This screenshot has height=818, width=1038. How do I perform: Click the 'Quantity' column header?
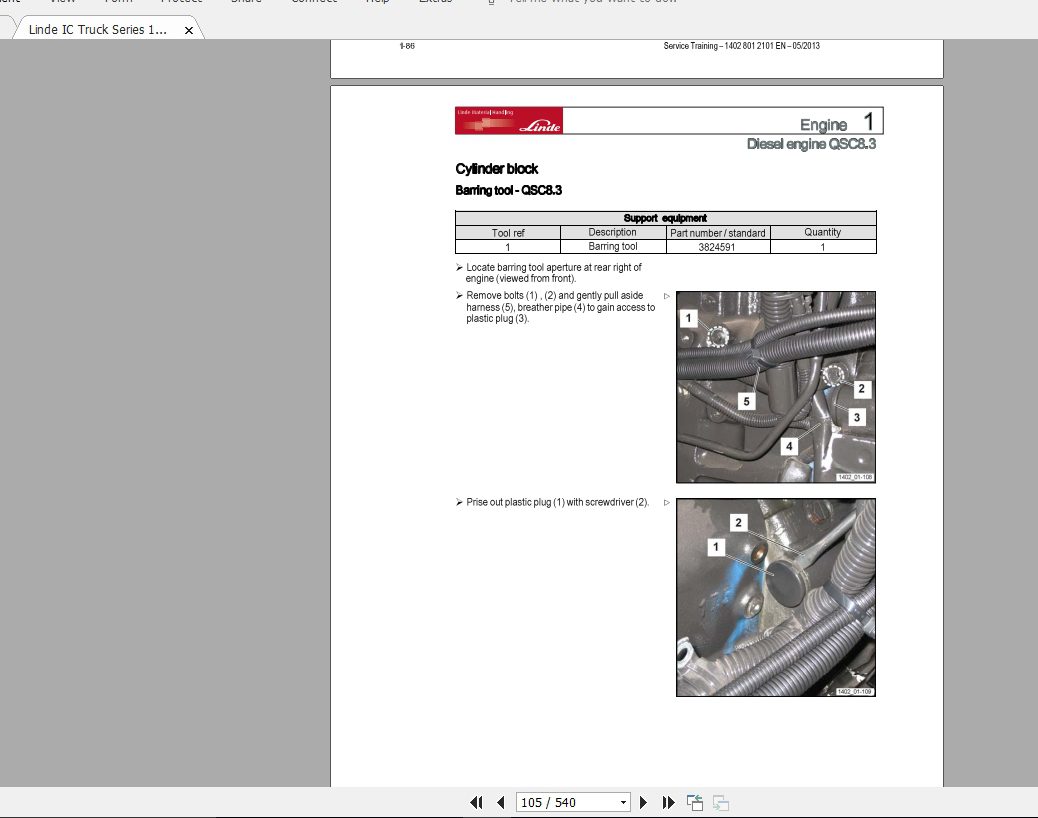(823, 232)
